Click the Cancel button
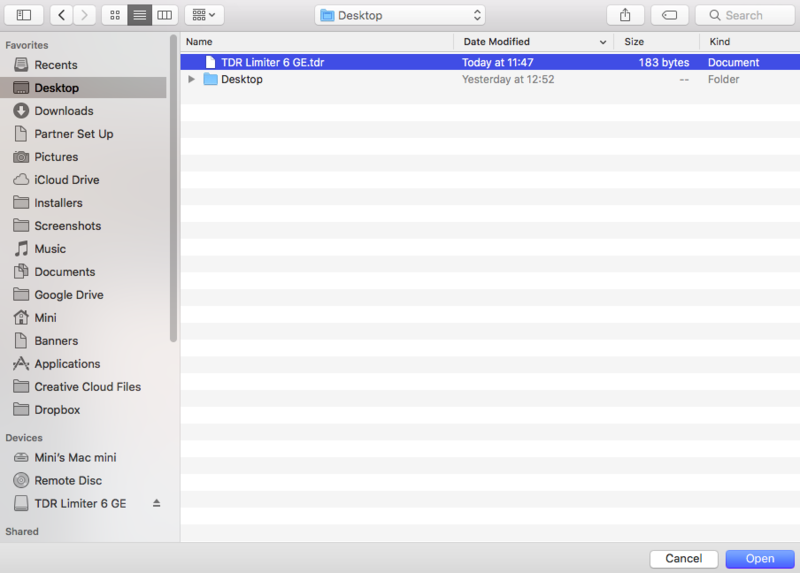The width and height of the screenshot is (800, 573). coord(684,559)
